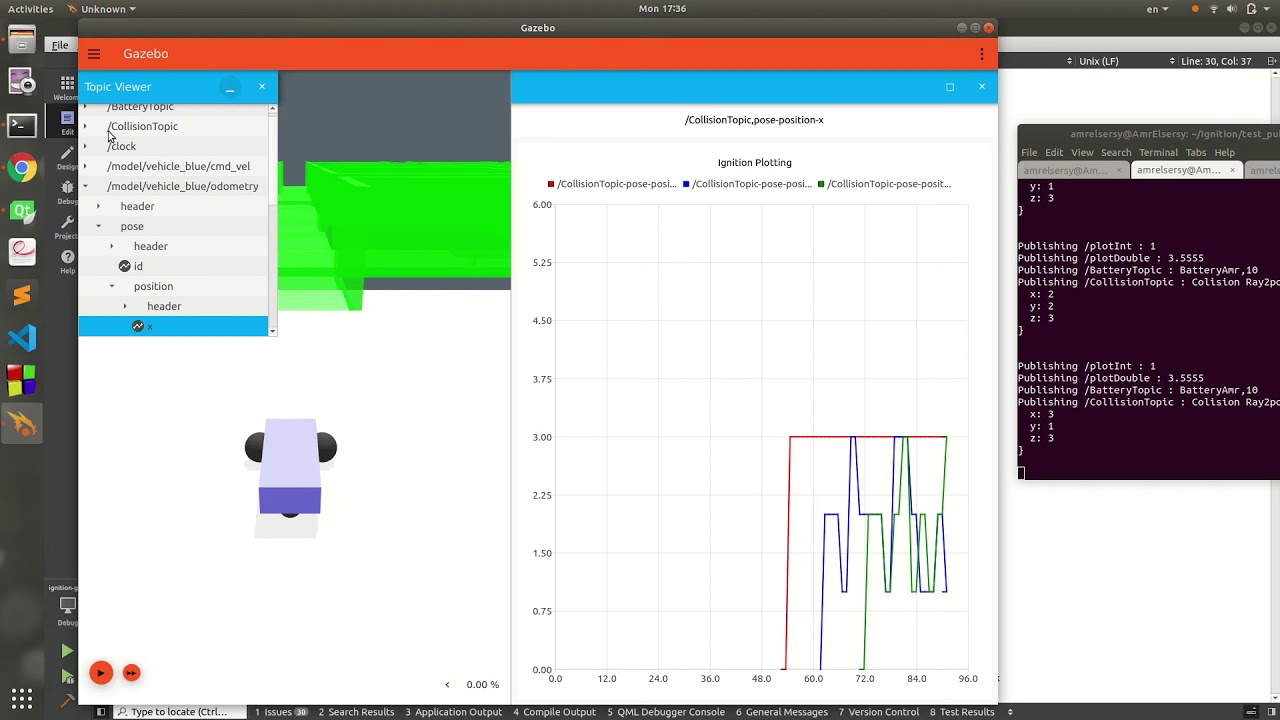
Task: Open Sublime Text from the dock
Action: (x=22, y=296)
